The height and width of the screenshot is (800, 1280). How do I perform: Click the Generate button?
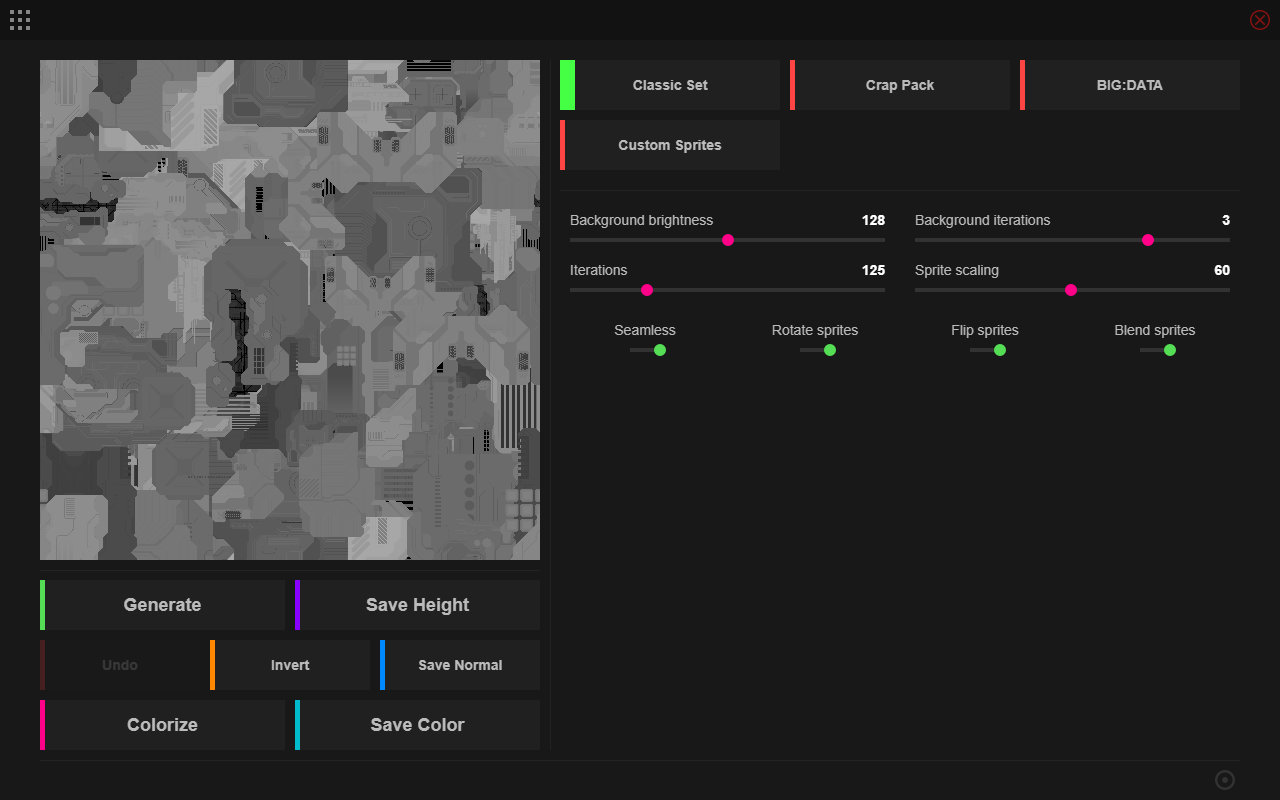click(163, 605)
